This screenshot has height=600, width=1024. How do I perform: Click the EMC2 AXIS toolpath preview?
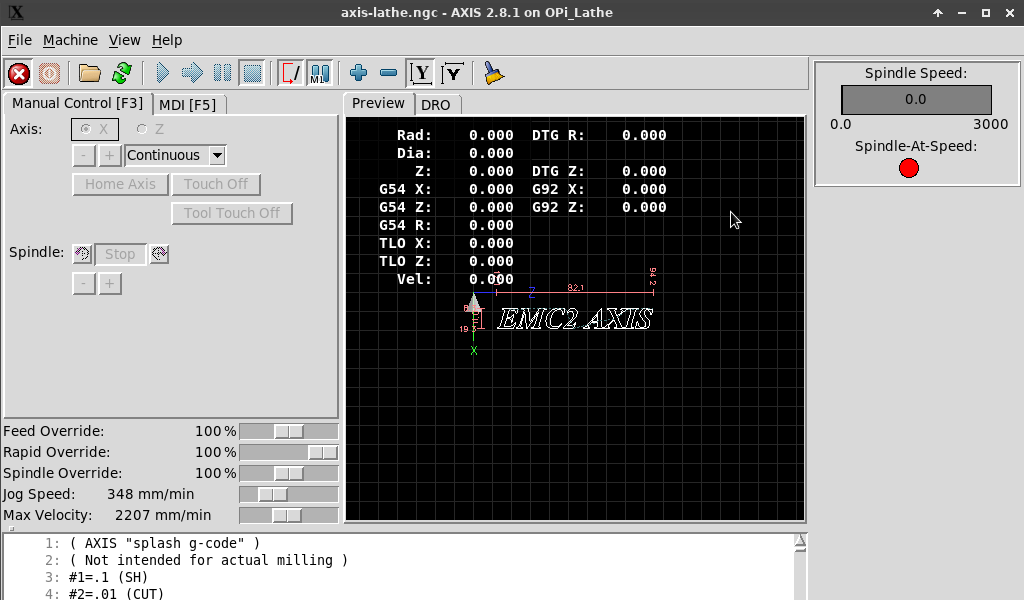coord(575,319)
